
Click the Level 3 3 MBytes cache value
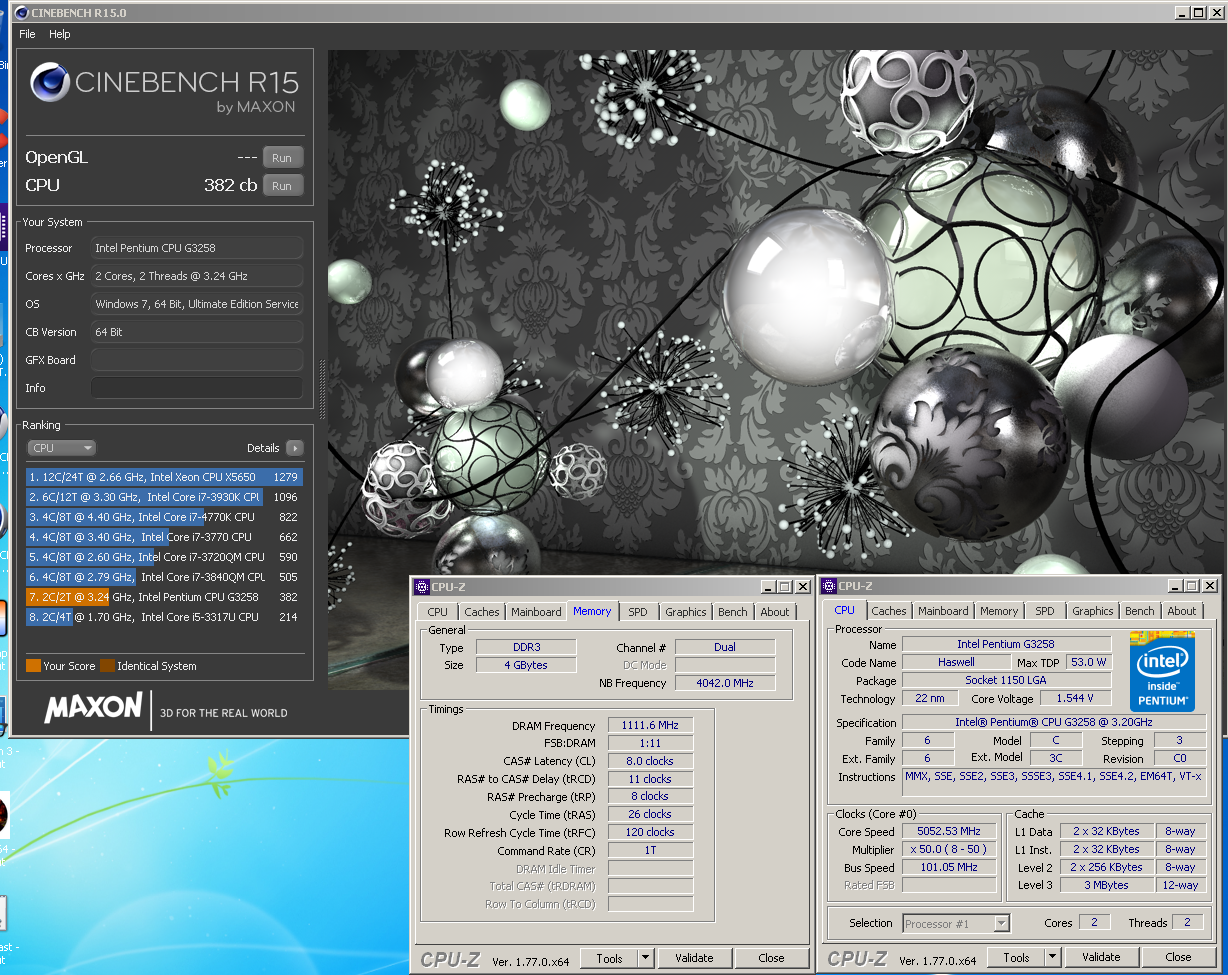1106,885
